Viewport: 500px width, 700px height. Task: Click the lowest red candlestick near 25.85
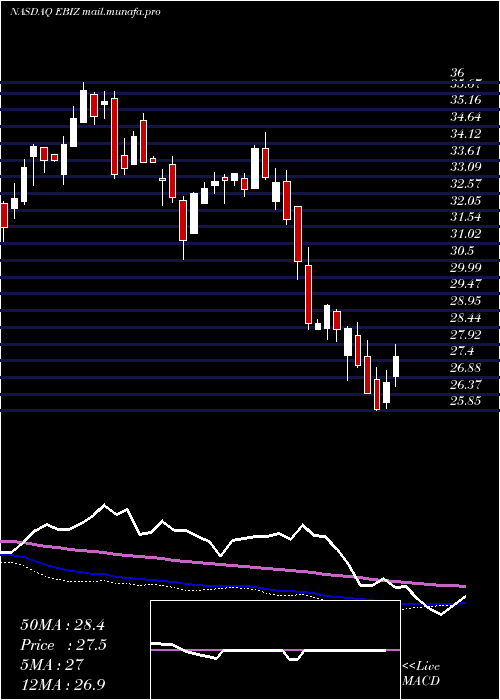tap(377, 389)
